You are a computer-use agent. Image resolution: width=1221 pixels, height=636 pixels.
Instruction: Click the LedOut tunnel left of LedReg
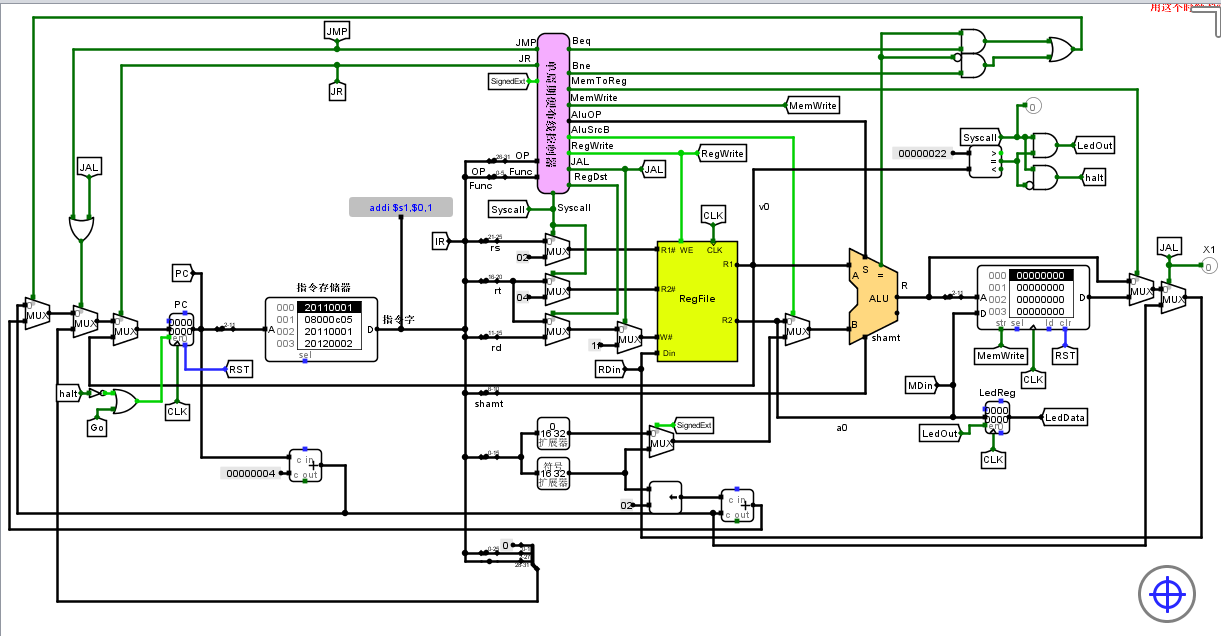[940, 433]
